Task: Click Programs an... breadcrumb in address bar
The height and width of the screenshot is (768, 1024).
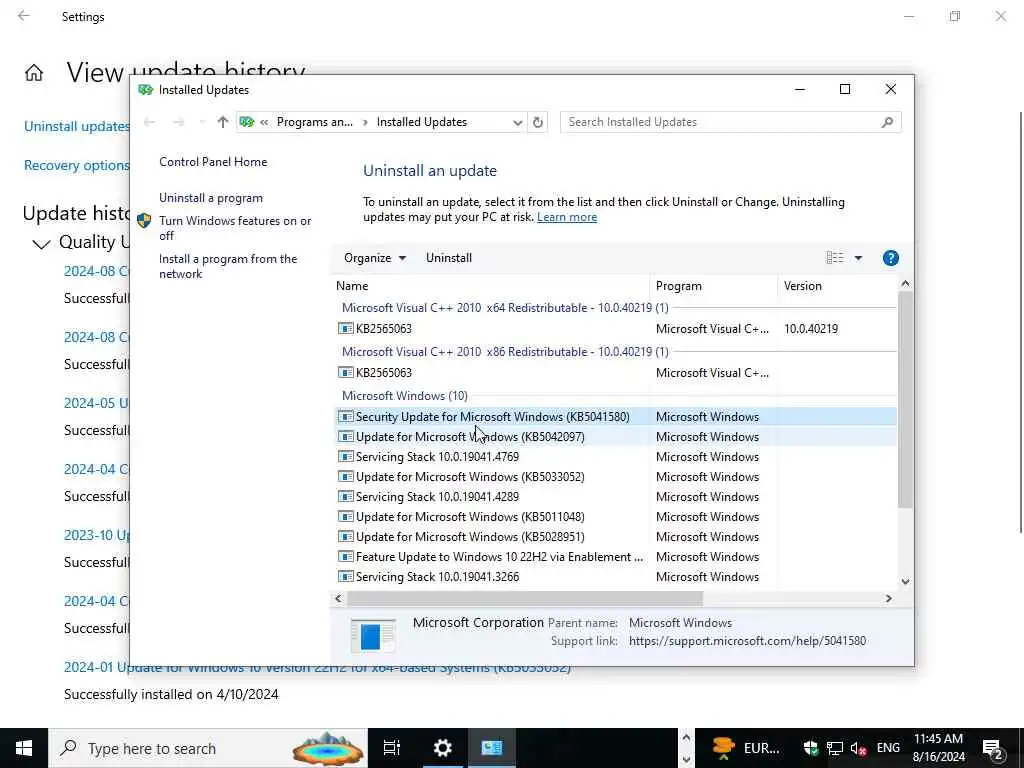Action: click(x=315, y=122)
